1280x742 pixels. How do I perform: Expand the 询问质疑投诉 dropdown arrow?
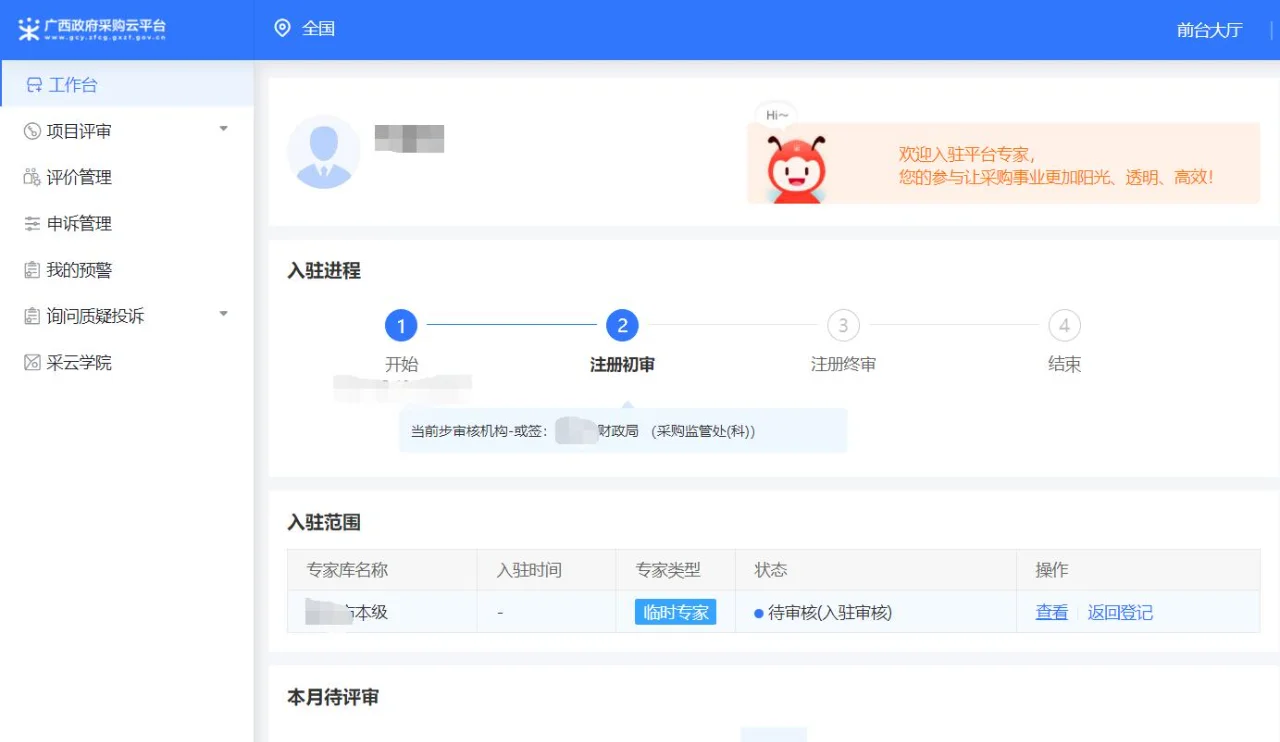[224, 315]
